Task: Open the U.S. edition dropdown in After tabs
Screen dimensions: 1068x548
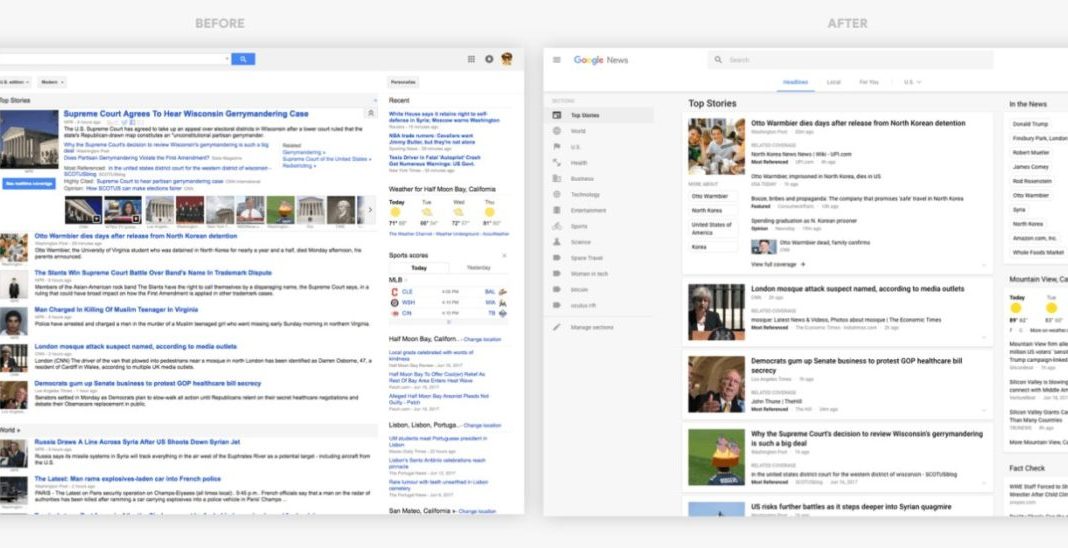Action: pyautogui.click(x=913, y=82)
